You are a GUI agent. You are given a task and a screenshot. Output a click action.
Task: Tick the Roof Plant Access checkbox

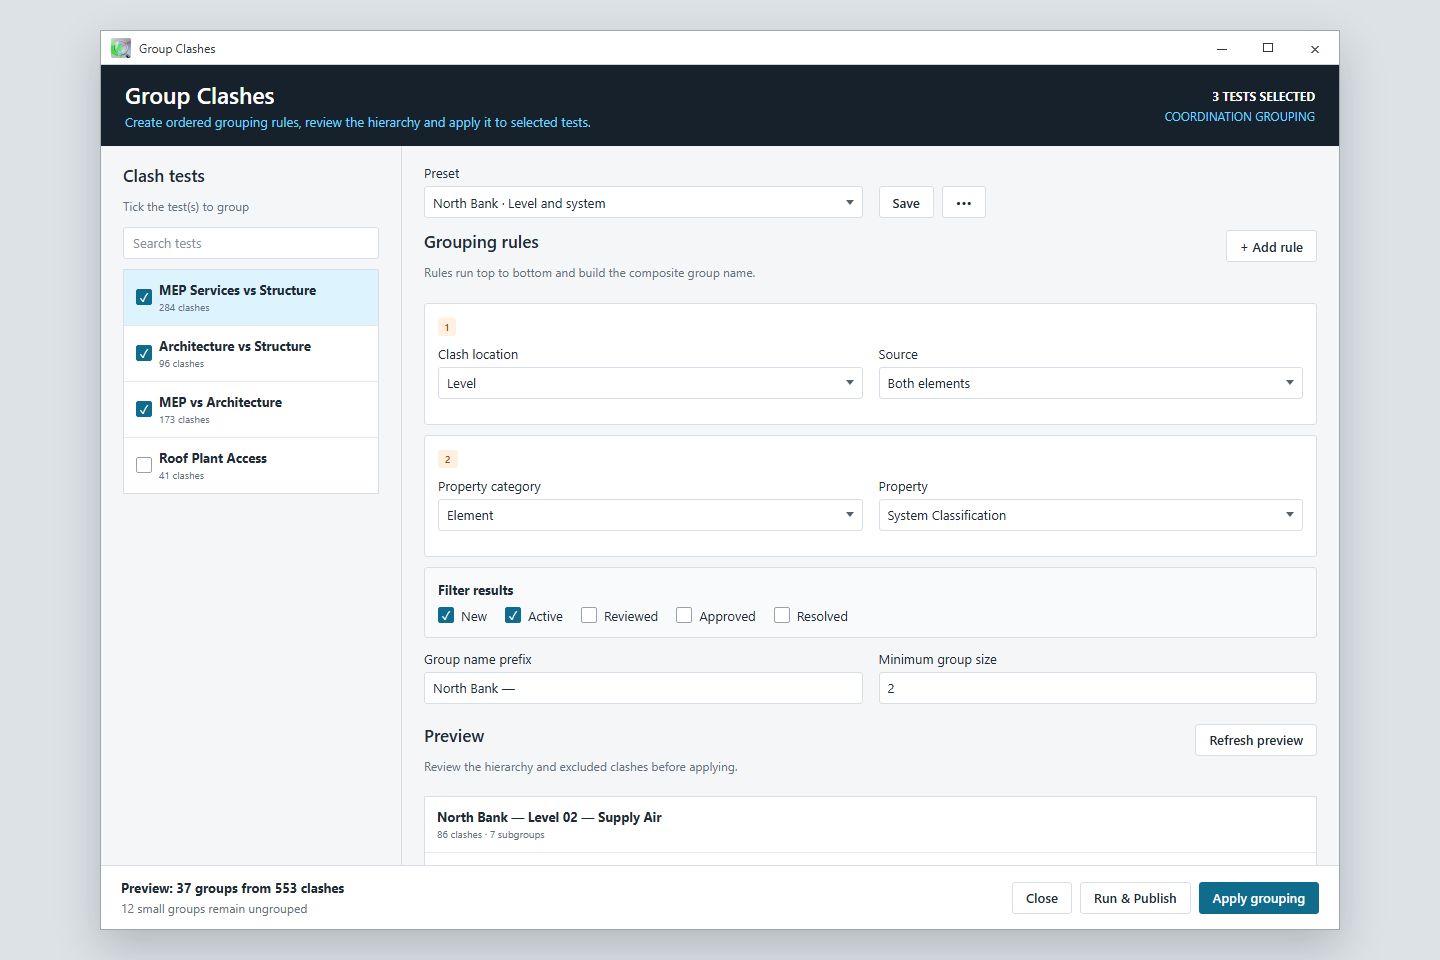click(x=144, y=465)
